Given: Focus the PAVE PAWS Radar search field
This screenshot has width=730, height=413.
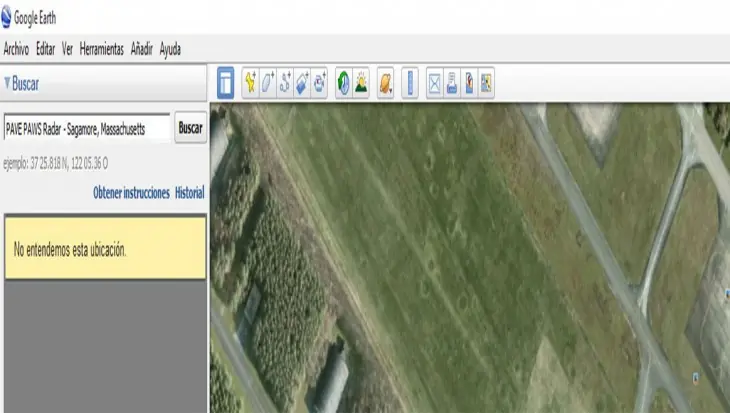Looking at the screenshot, I should pyautogui.click(x=87, y=128).
